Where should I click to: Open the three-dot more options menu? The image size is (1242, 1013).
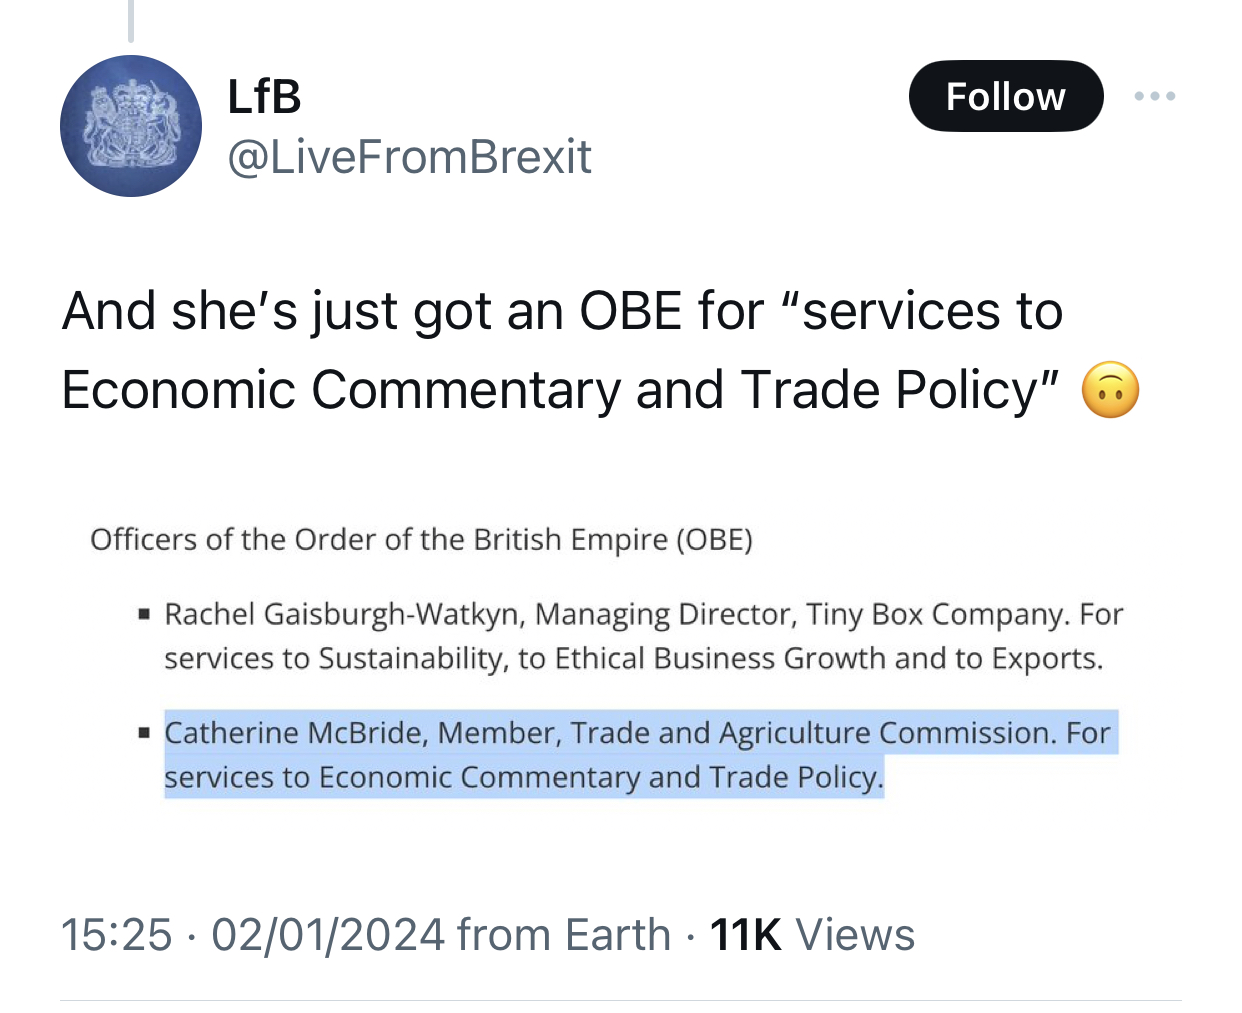1155,96
